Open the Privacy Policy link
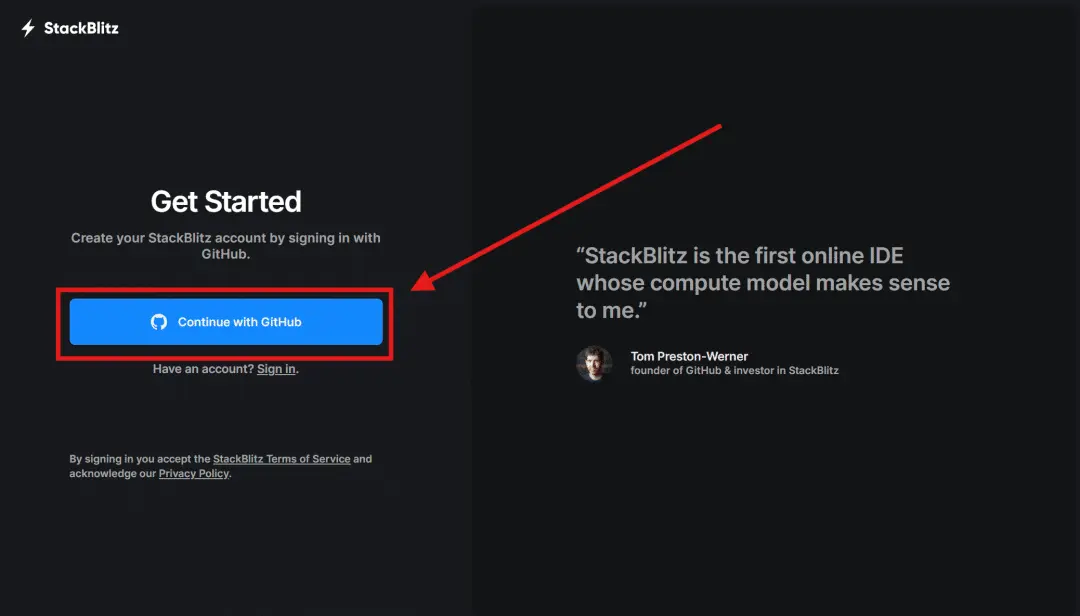This screenshot has height=616, width=1080. 194,474
